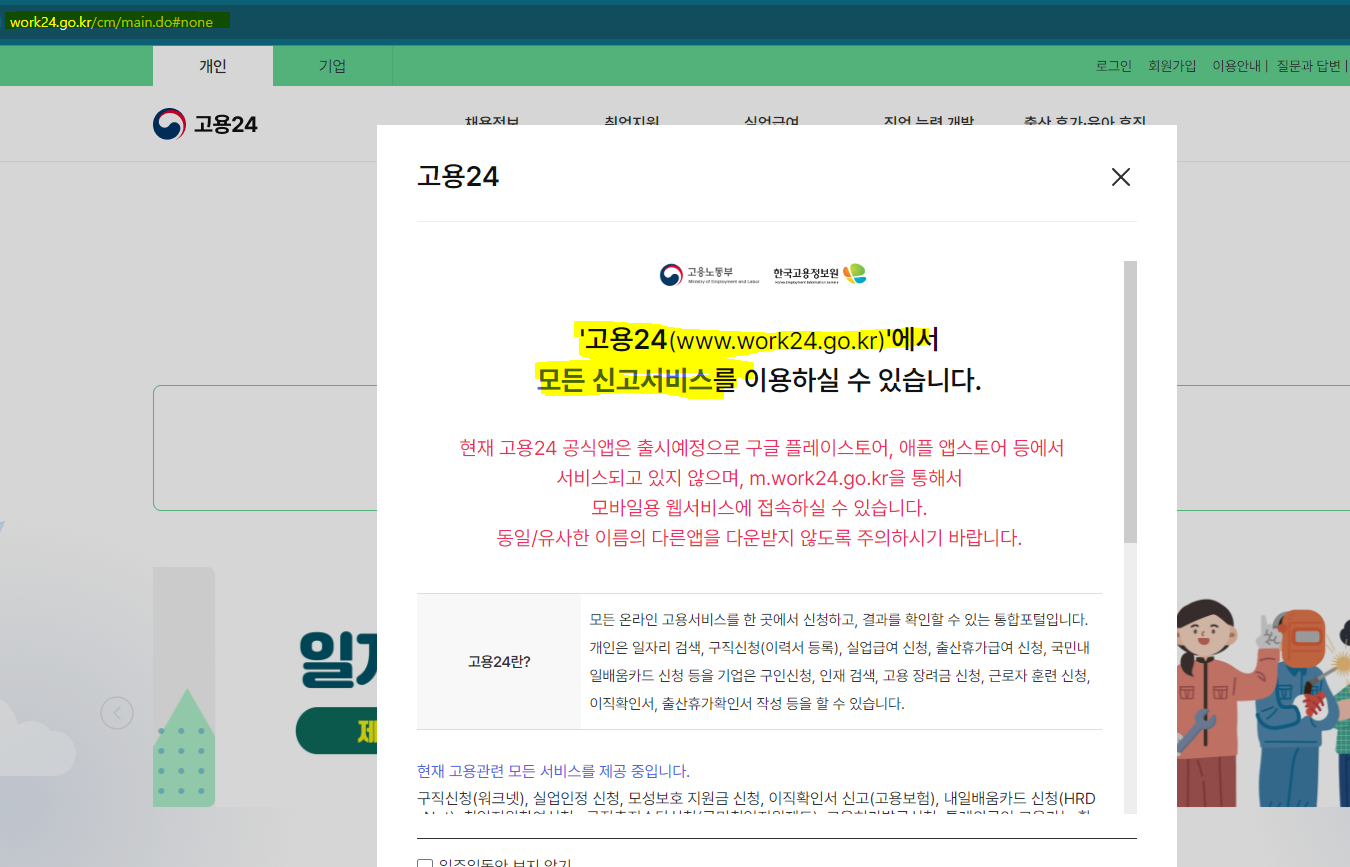Screen dimensions: 1350x867
Task: Switch to the 기업 tab
Action: (x=332, y=66)
